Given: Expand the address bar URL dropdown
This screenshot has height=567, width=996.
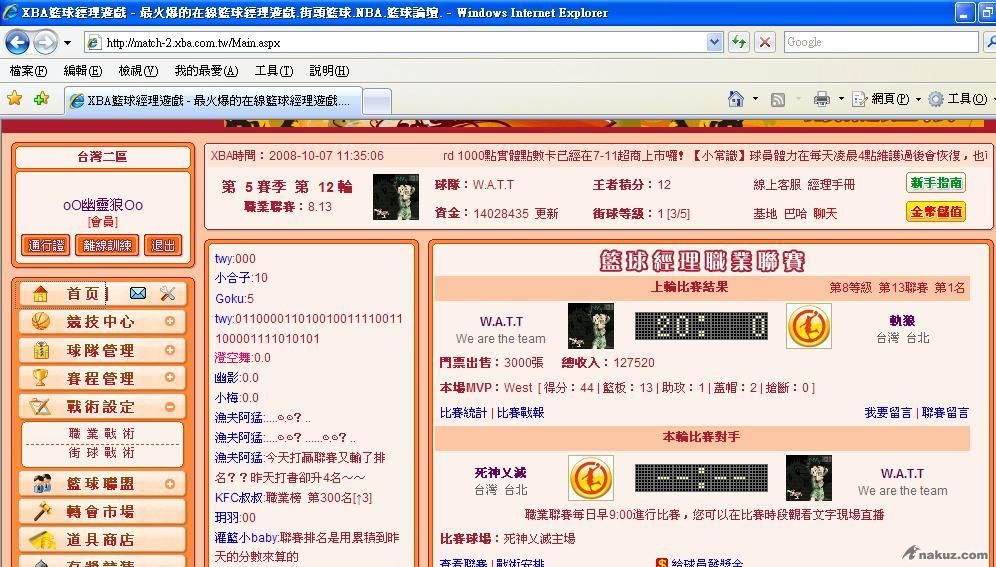Looking at the screenshot, I should pyautogui.click(x=714, y=43).
